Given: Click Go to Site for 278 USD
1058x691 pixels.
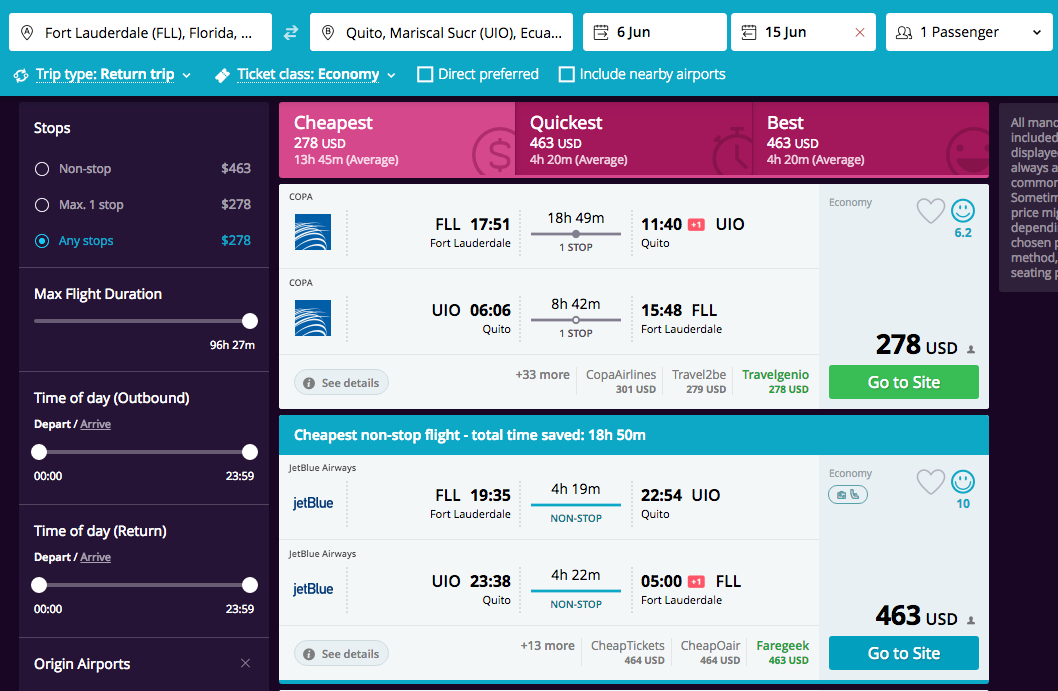Looking at the screenshot, I should (903, 382).
